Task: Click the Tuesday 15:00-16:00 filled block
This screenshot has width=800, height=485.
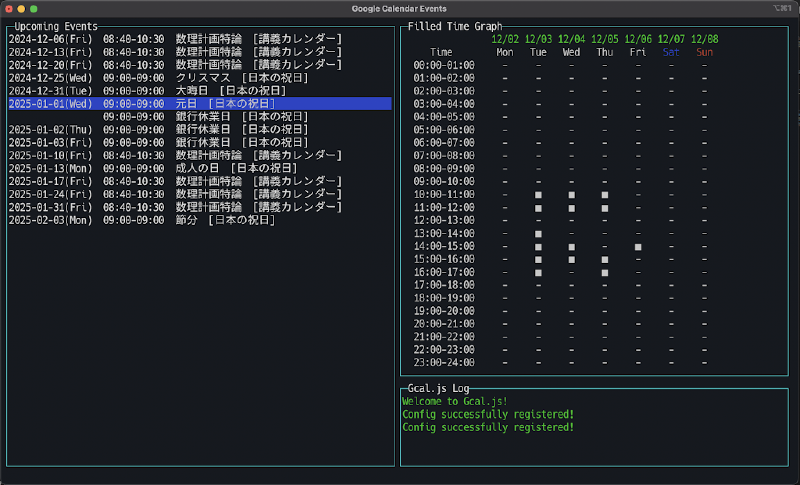Action: click(x=538, y=260)
